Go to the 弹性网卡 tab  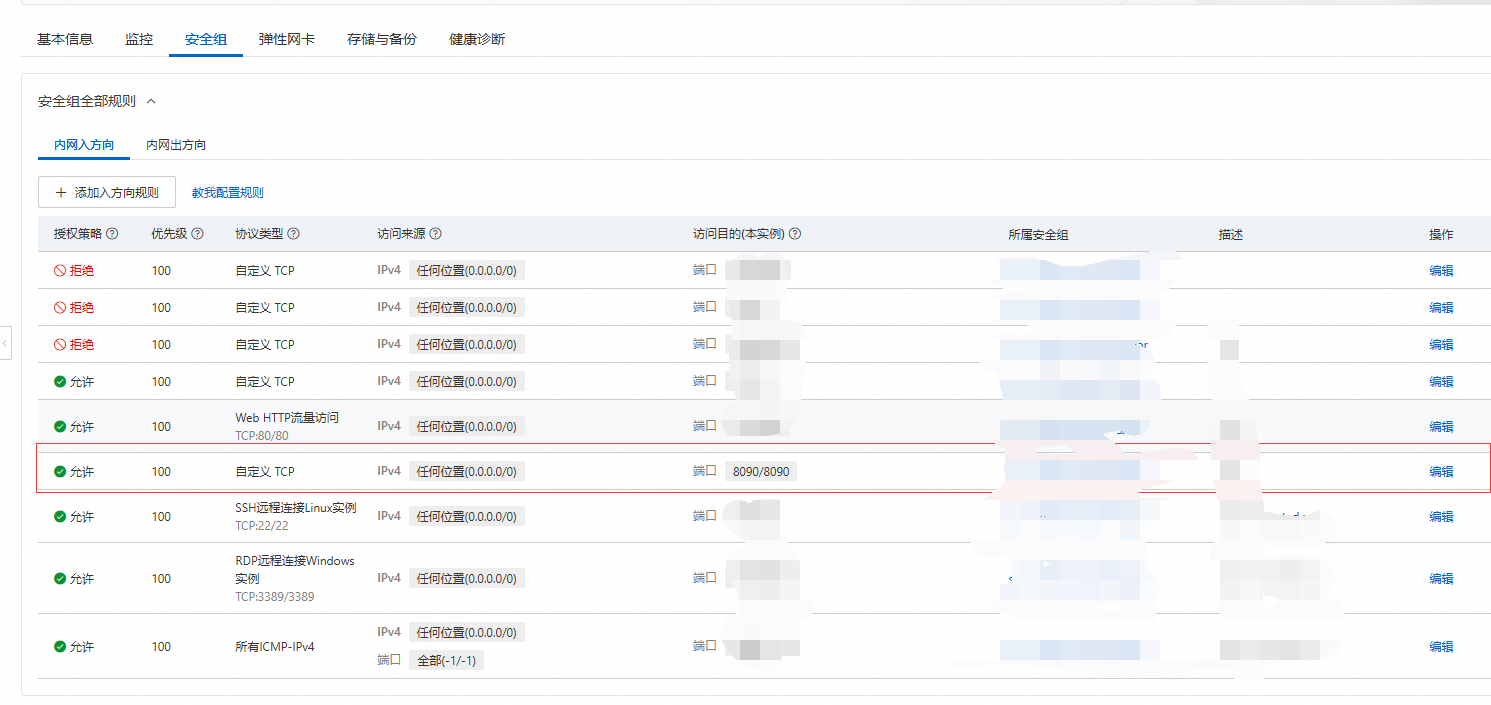286,40
